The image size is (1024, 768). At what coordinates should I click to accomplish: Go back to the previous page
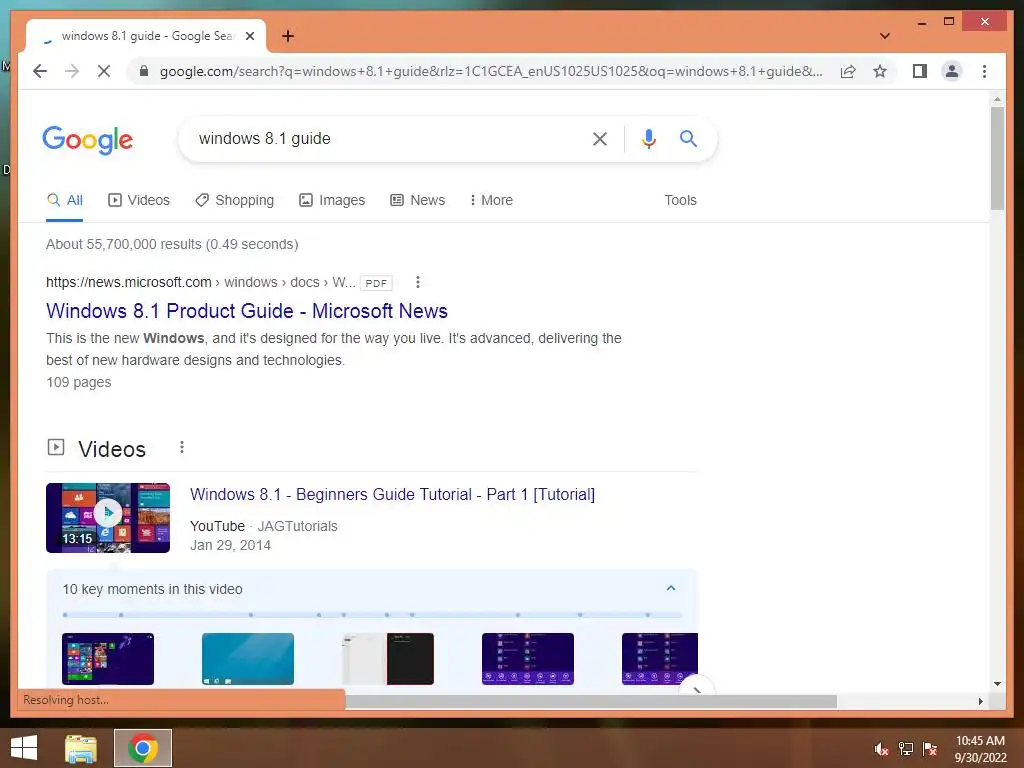point(40,71)
